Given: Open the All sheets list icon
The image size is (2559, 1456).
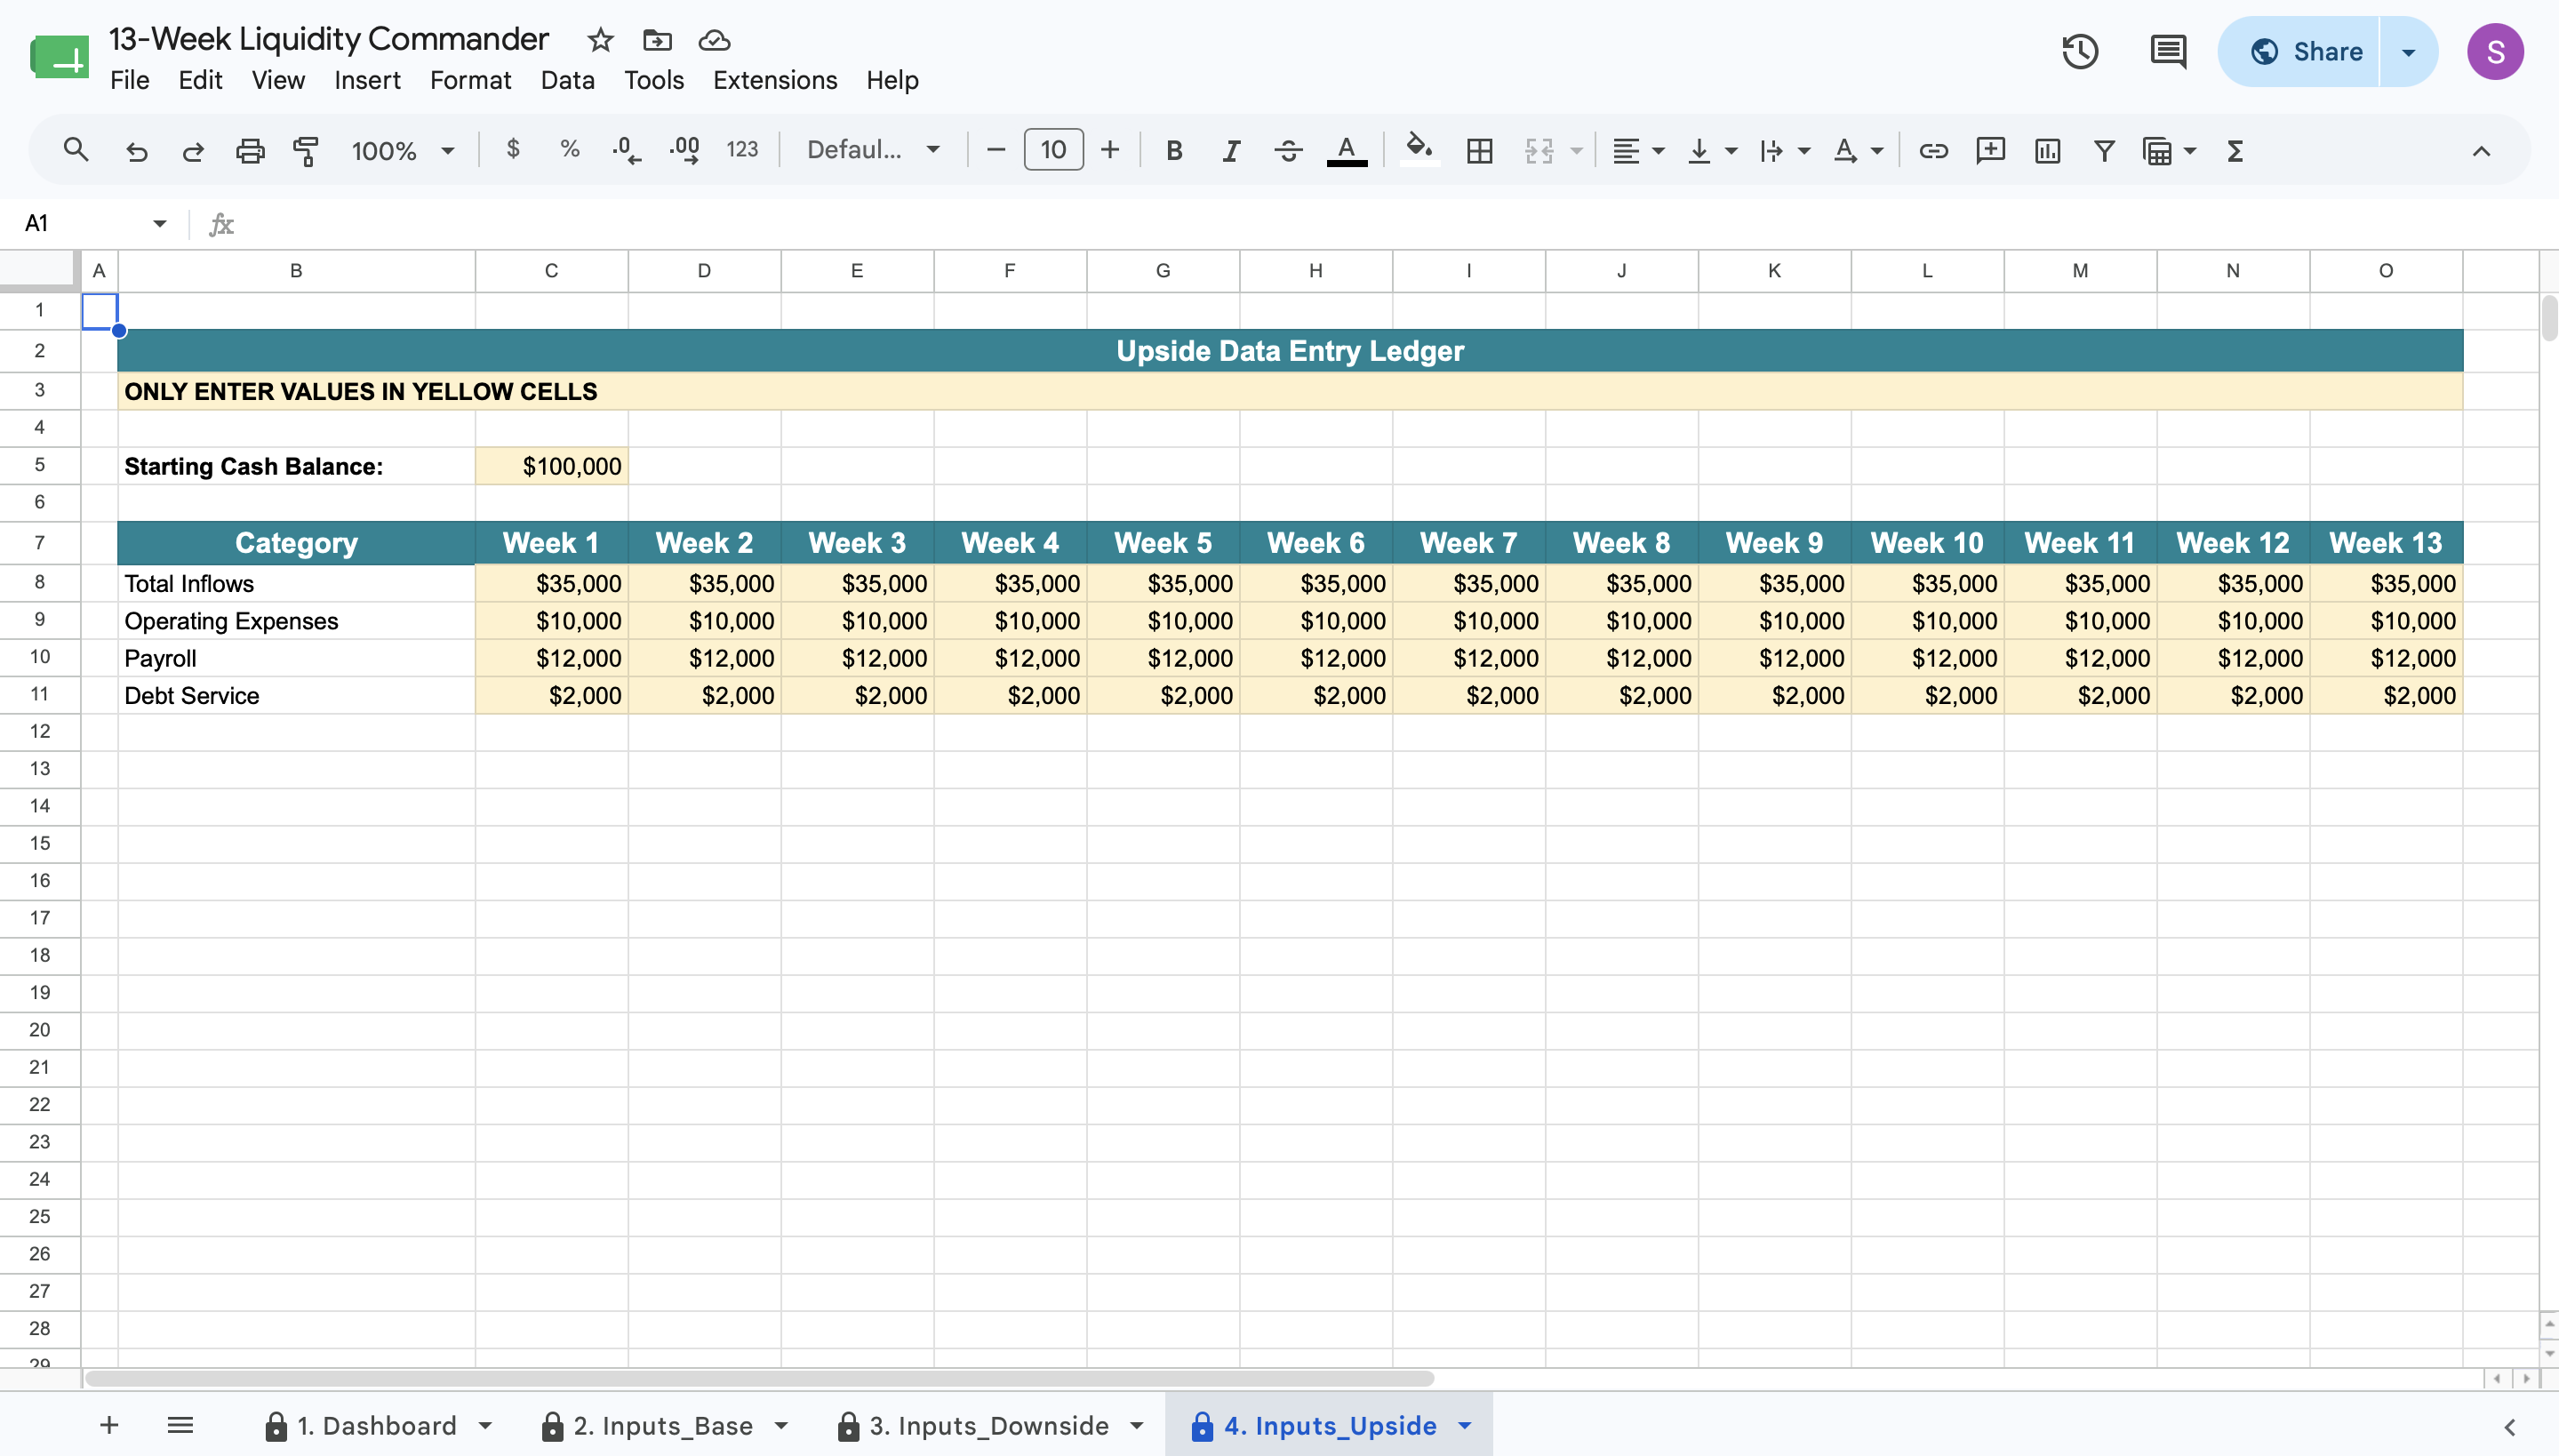Looking at the screenshot, I should click(x=180, y=1425).
